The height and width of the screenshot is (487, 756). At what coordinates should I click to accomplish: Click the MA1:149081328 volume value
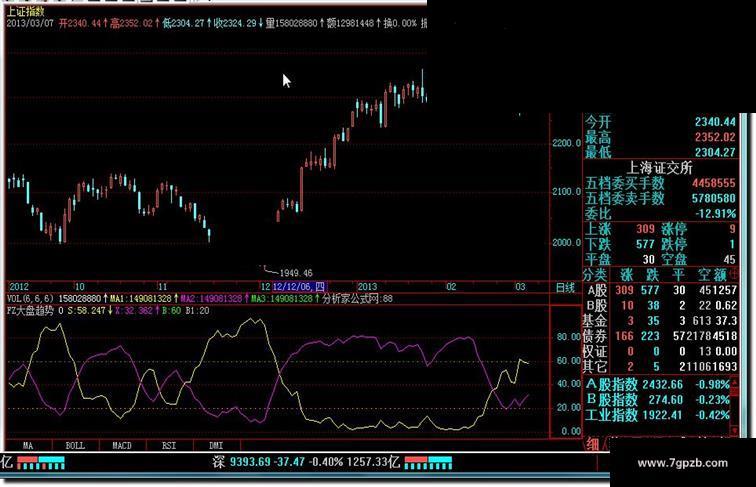point(141,299)
